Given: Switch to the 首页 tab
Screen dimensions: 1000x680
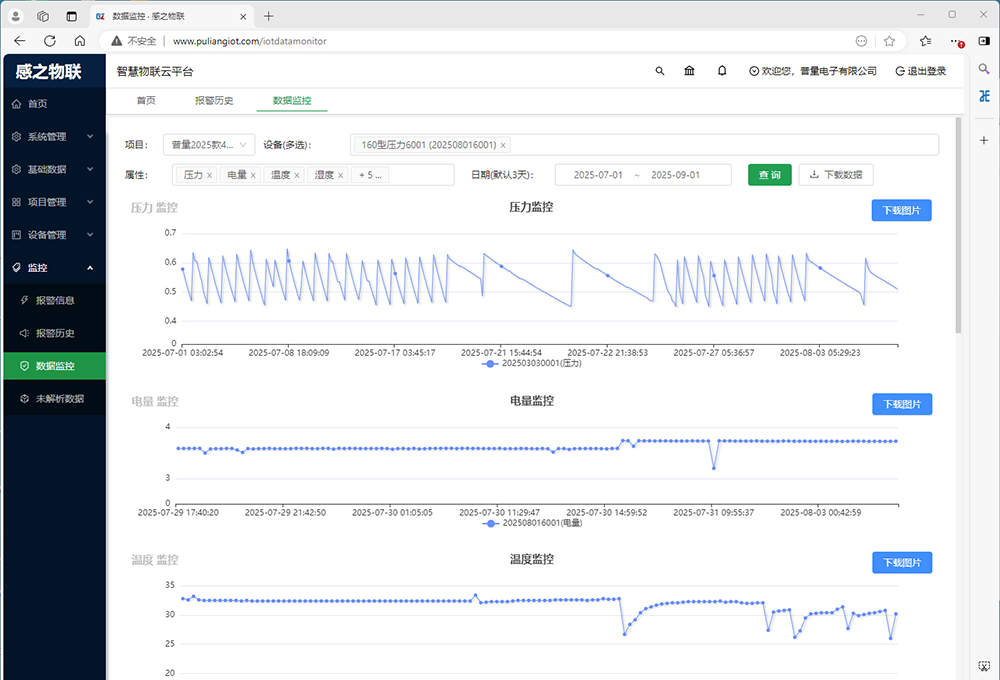Looking at the screenshot, I should pos(146,101).
